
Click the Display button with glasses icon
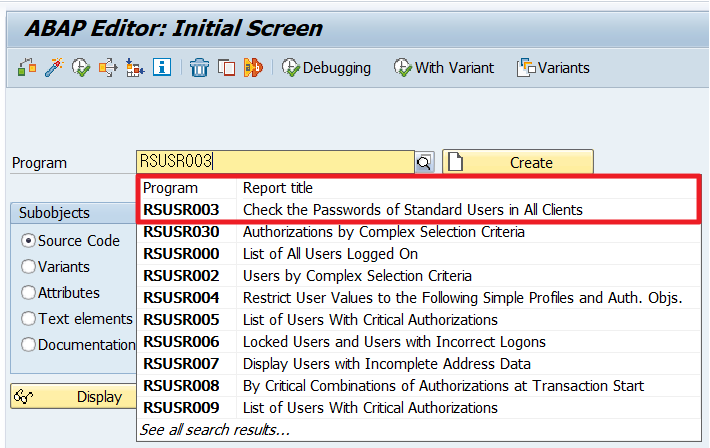coord(73,396)
